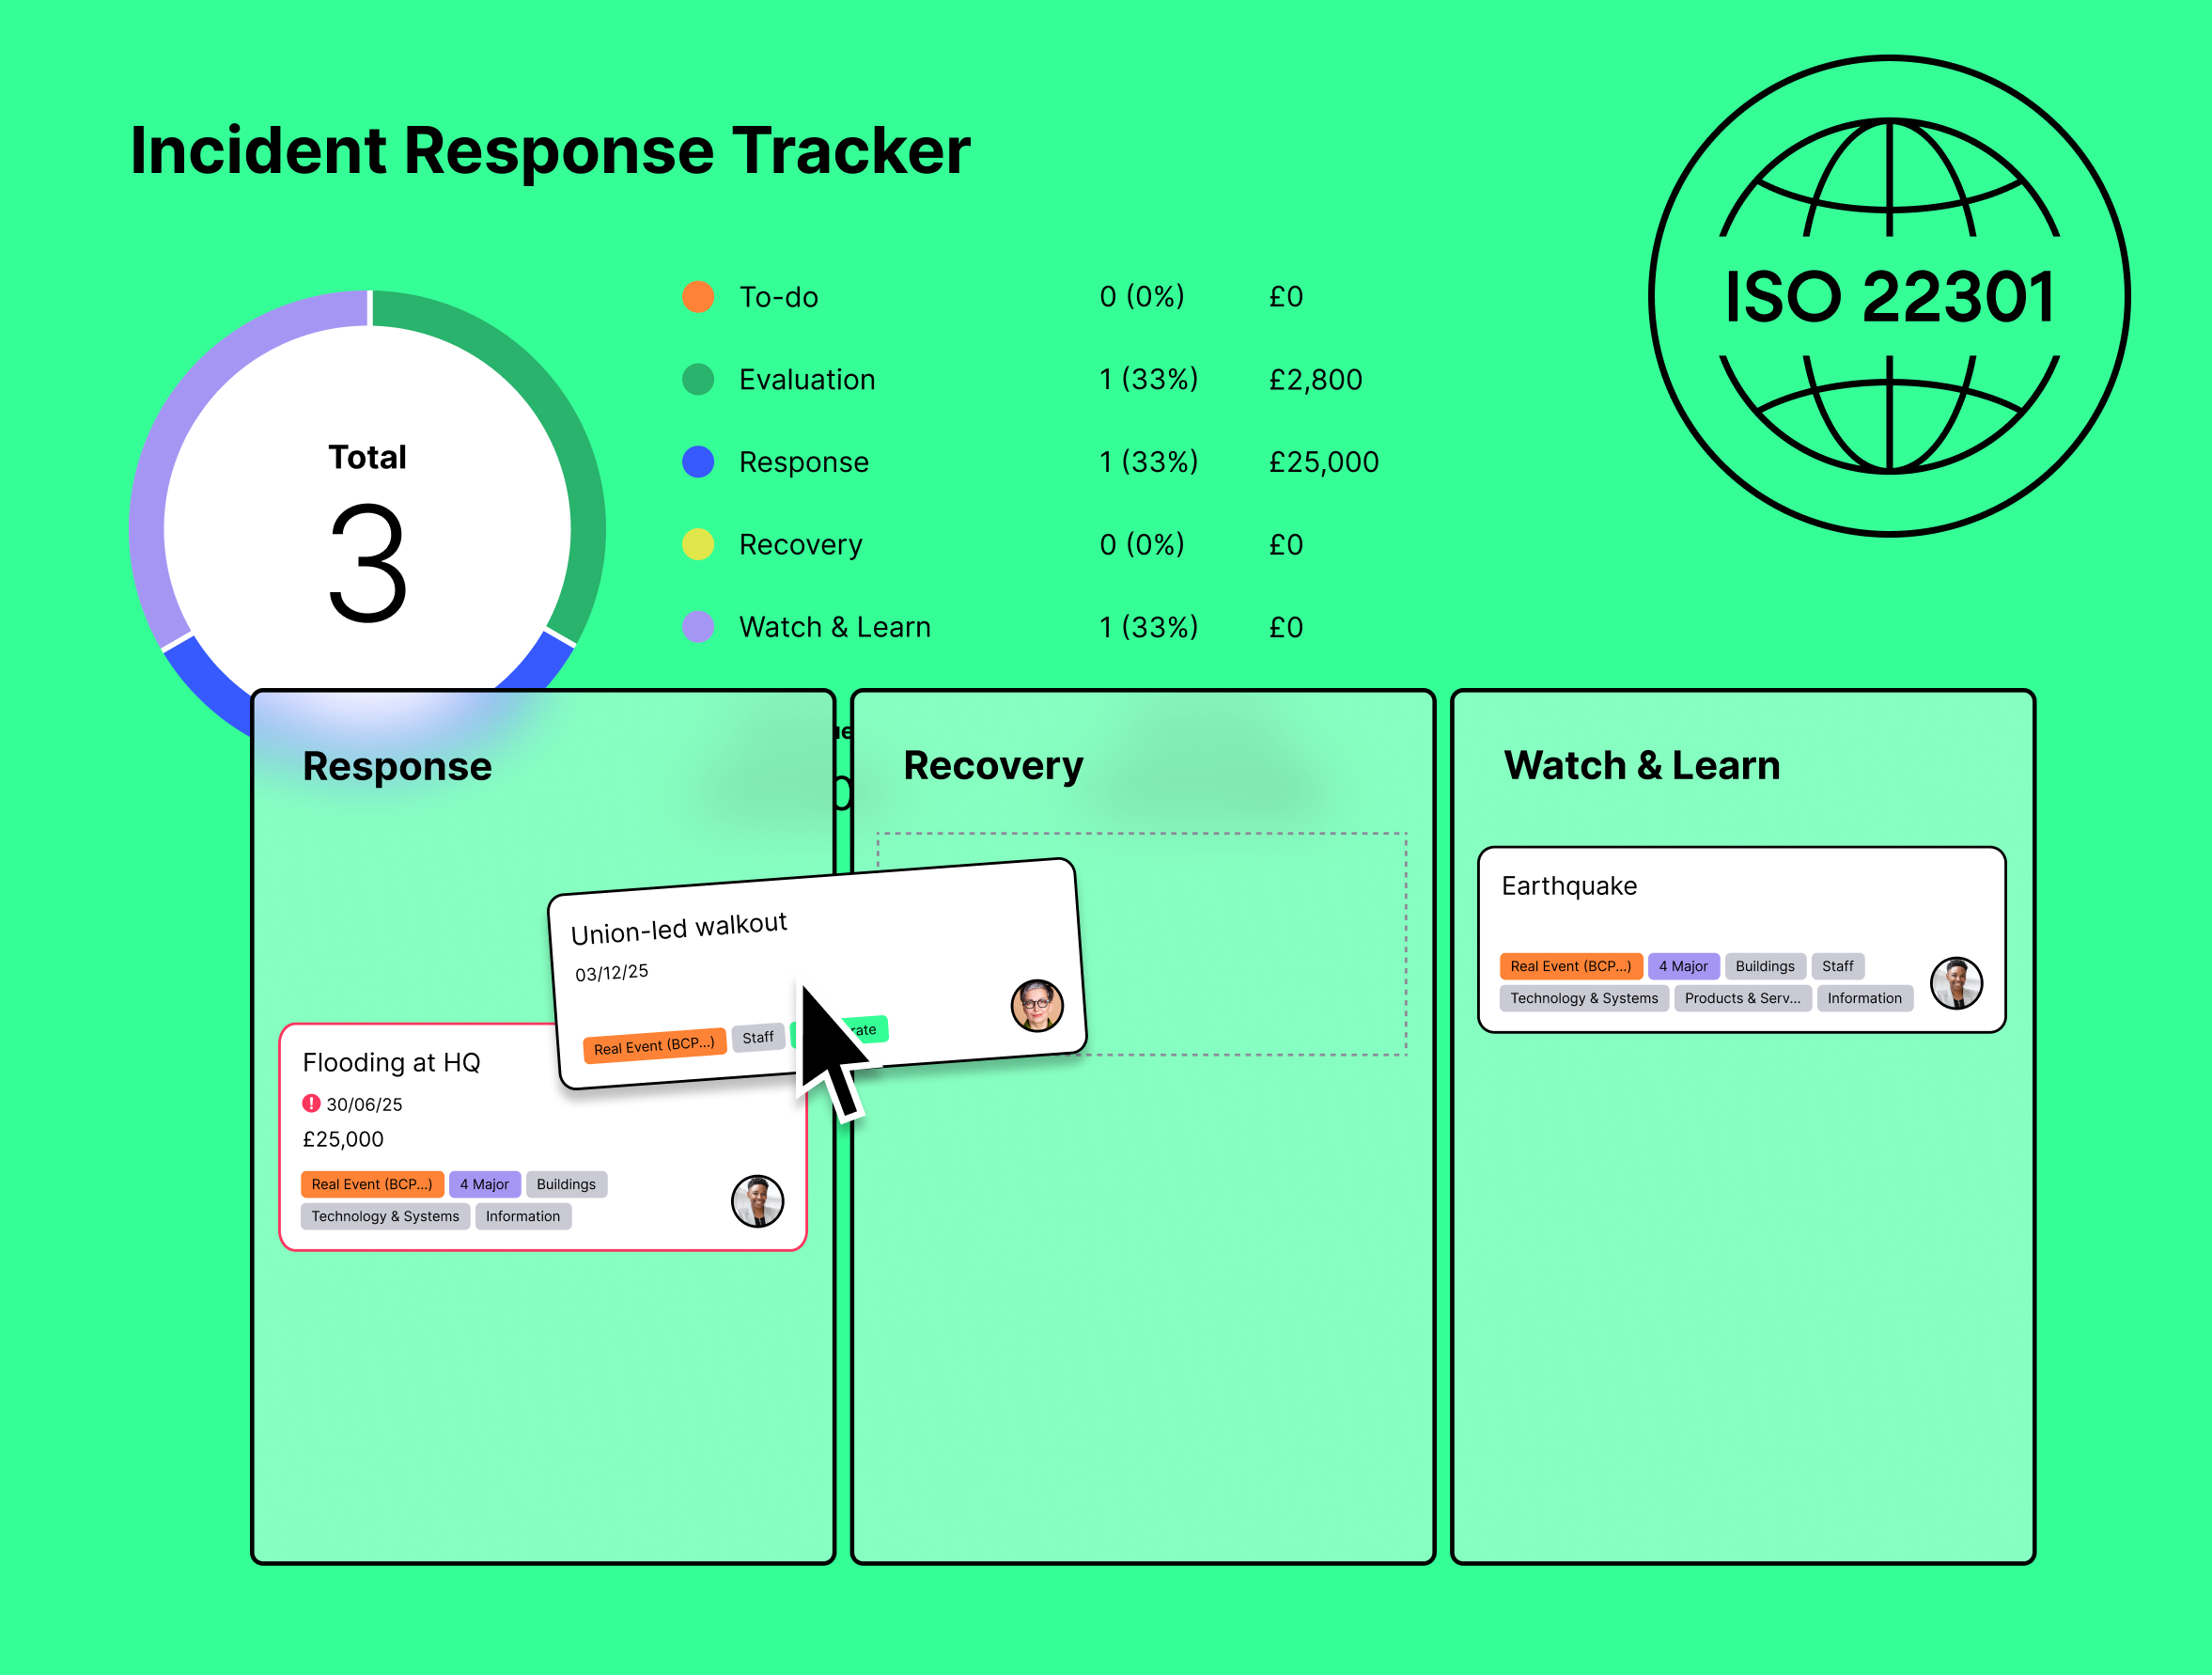Viewport: 2212px width, 1675px height.
Task: Click Staff tag on Union-led walkout card
Action: (757, 1038)
